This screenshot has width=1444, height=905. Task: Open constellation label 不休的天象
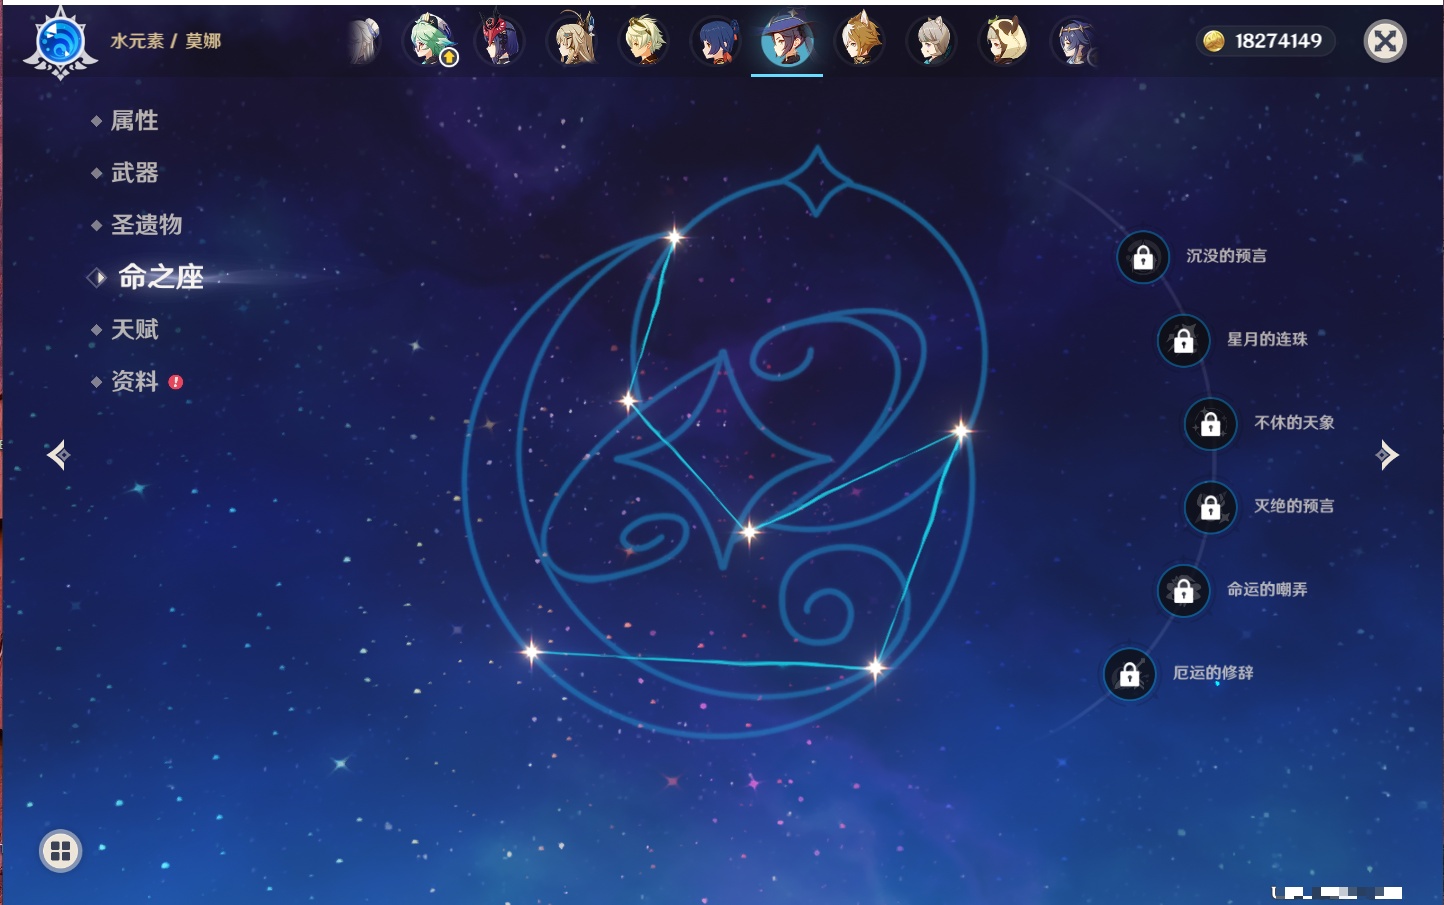[1294, 422]
